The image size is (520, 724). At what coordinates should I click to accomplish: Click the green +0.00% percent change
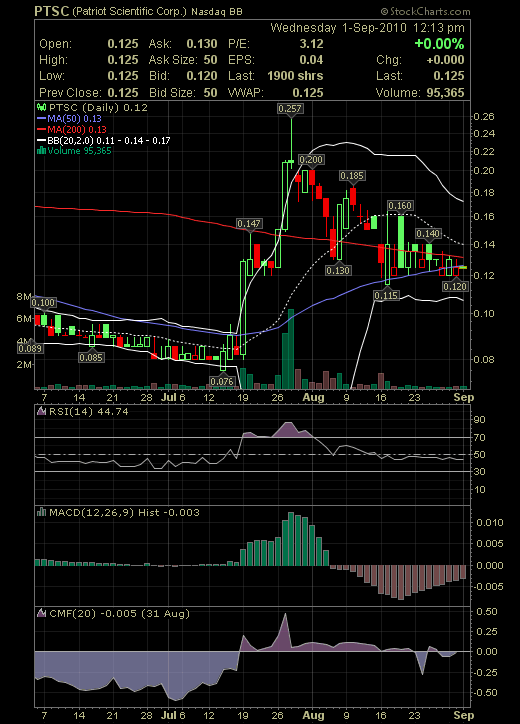click(439, 44)
